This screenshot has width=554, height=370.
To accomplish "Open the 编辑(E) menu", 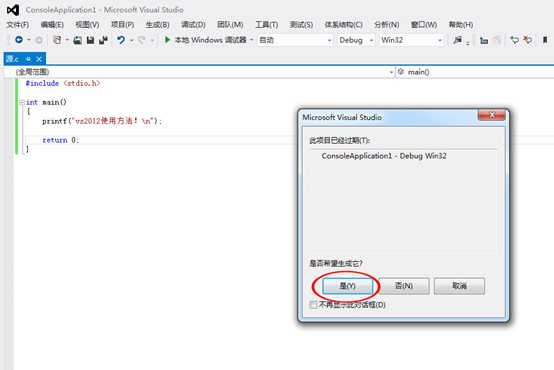I will pyautogui.click(x=52, y=25).
